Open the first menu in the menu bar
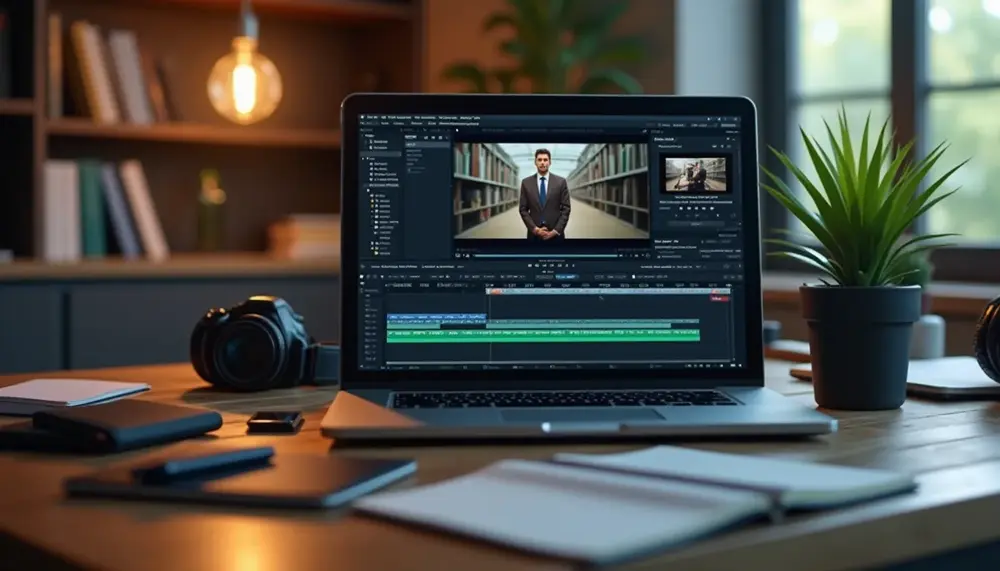 pyautogui.click(x=372, y=118)
